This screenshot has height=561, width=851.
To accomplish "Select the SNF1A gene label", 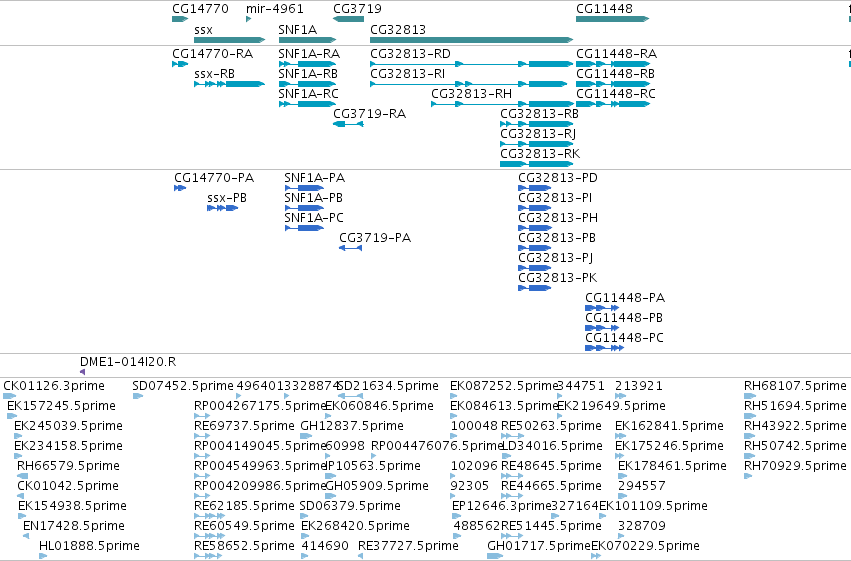I will coord(297,30).
